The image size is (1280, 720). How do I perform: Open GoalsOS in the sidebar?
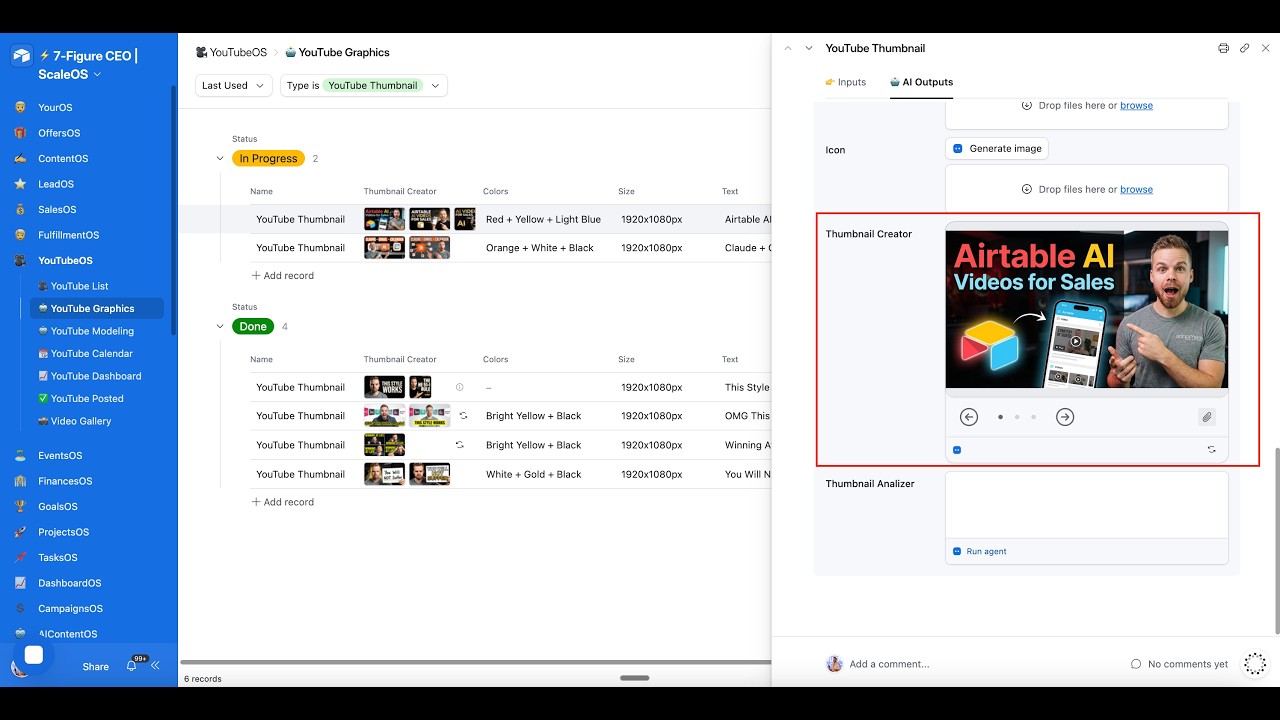coord(58,507)
